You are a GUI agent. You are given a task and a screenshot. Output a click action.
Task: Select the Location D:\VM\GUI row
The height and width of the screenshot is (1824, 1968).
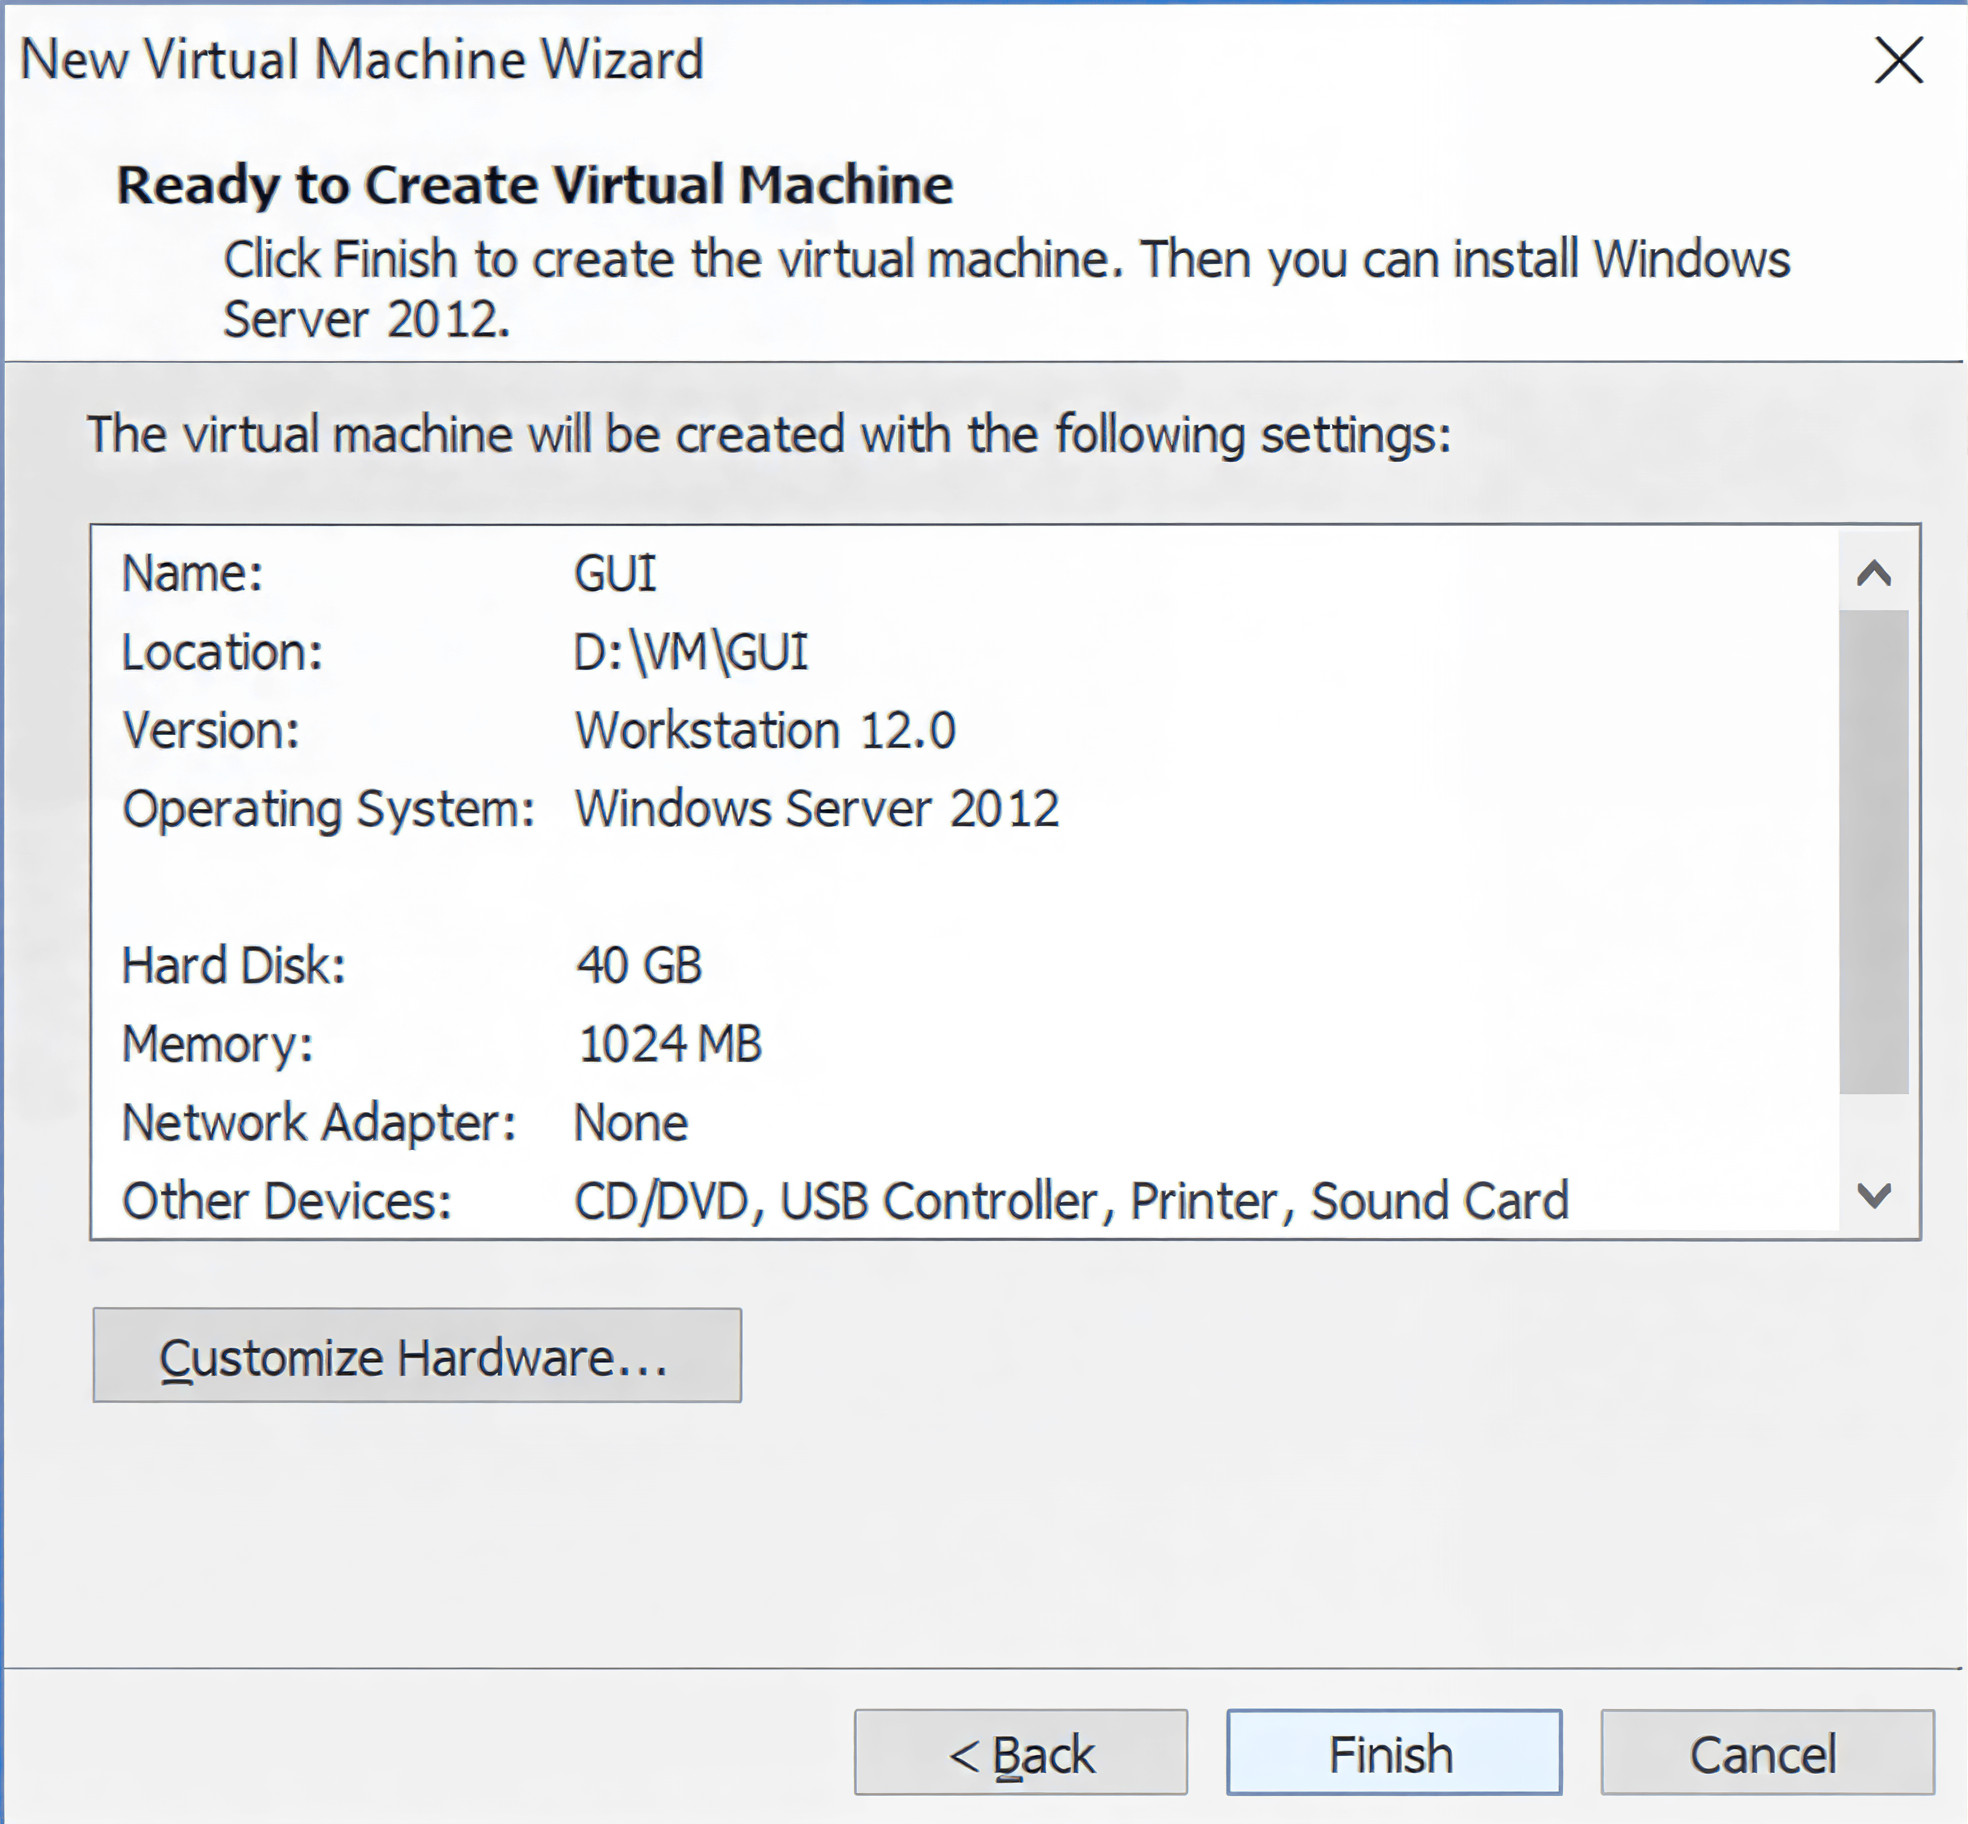690,652
